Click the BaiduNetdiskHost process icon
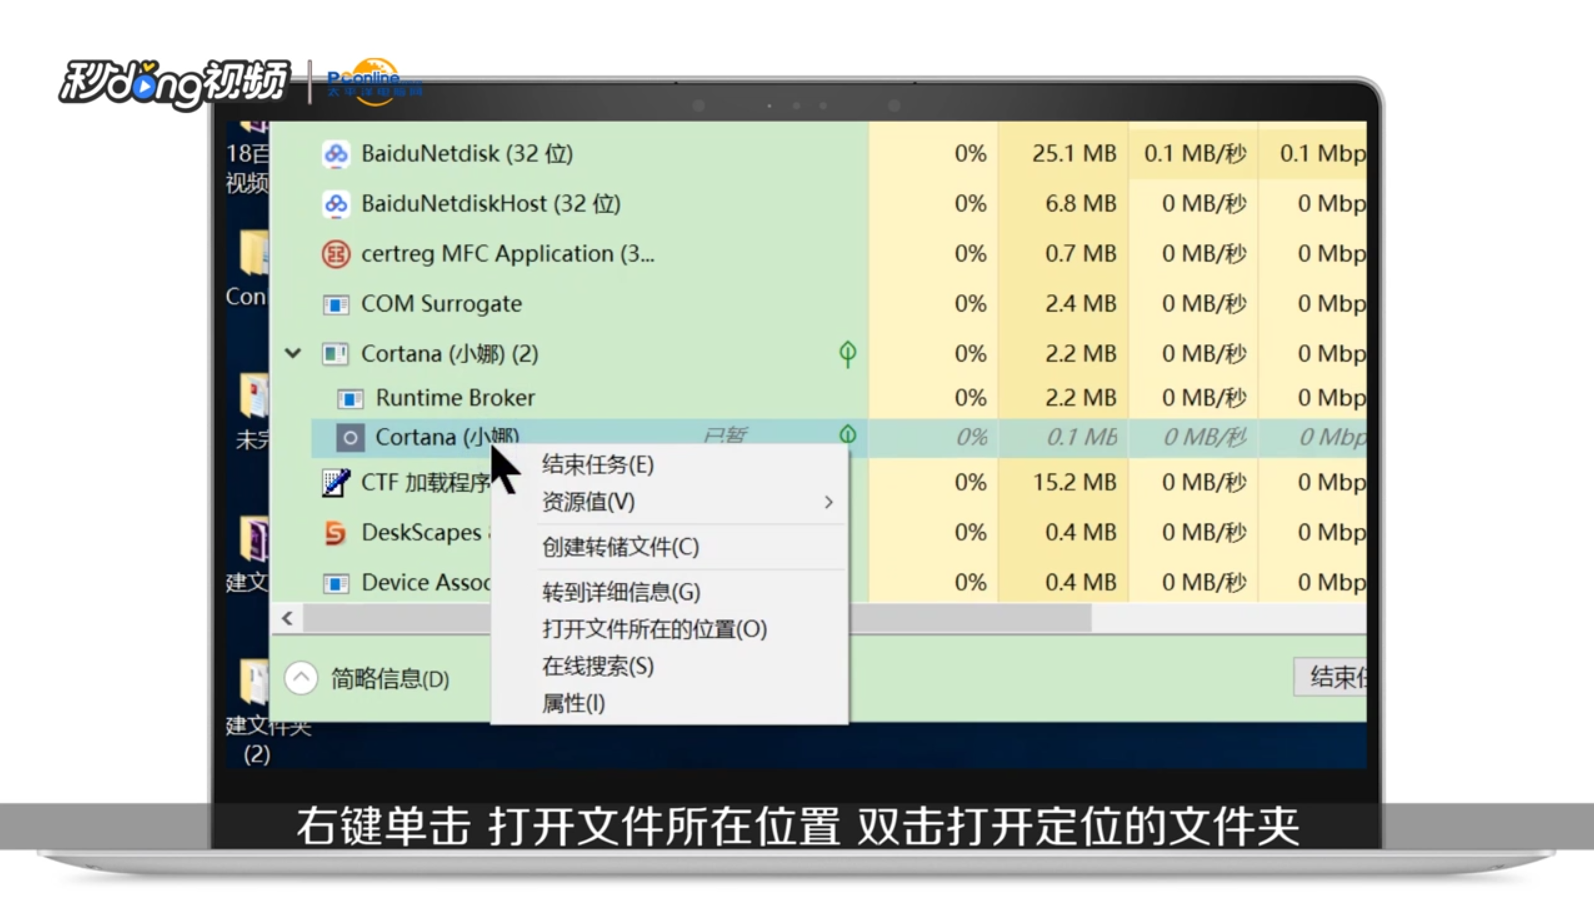 (x=336, y=204)
